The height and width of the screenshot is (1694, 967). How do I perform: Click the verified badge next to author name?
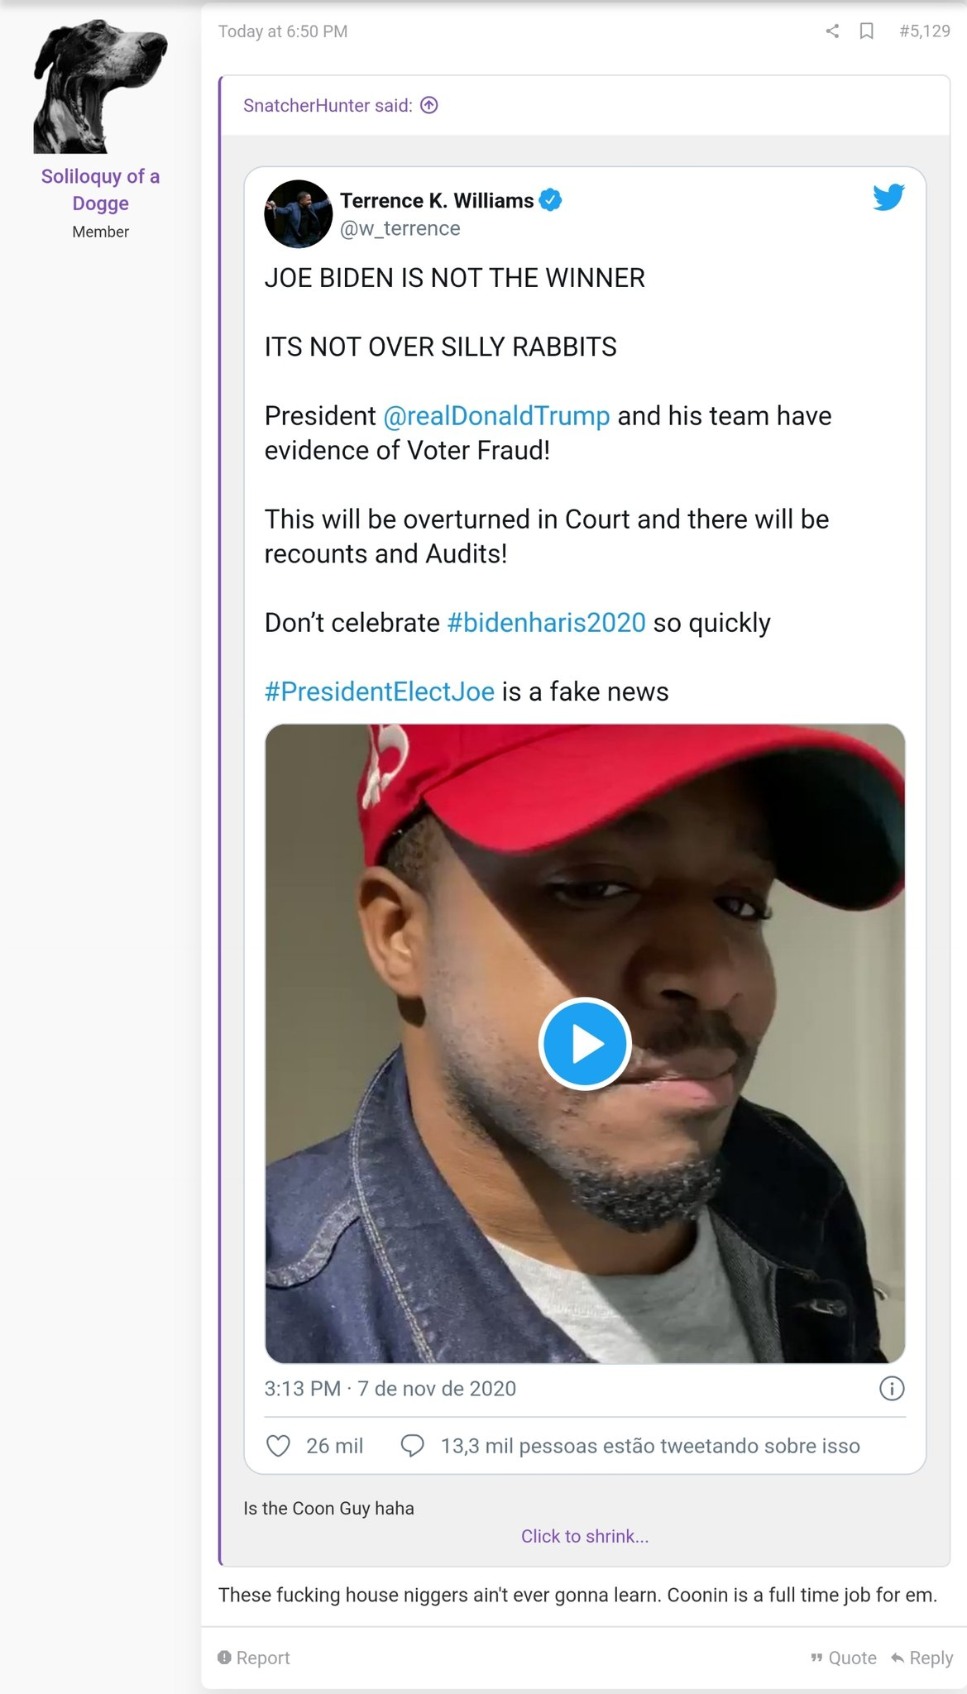550,200
